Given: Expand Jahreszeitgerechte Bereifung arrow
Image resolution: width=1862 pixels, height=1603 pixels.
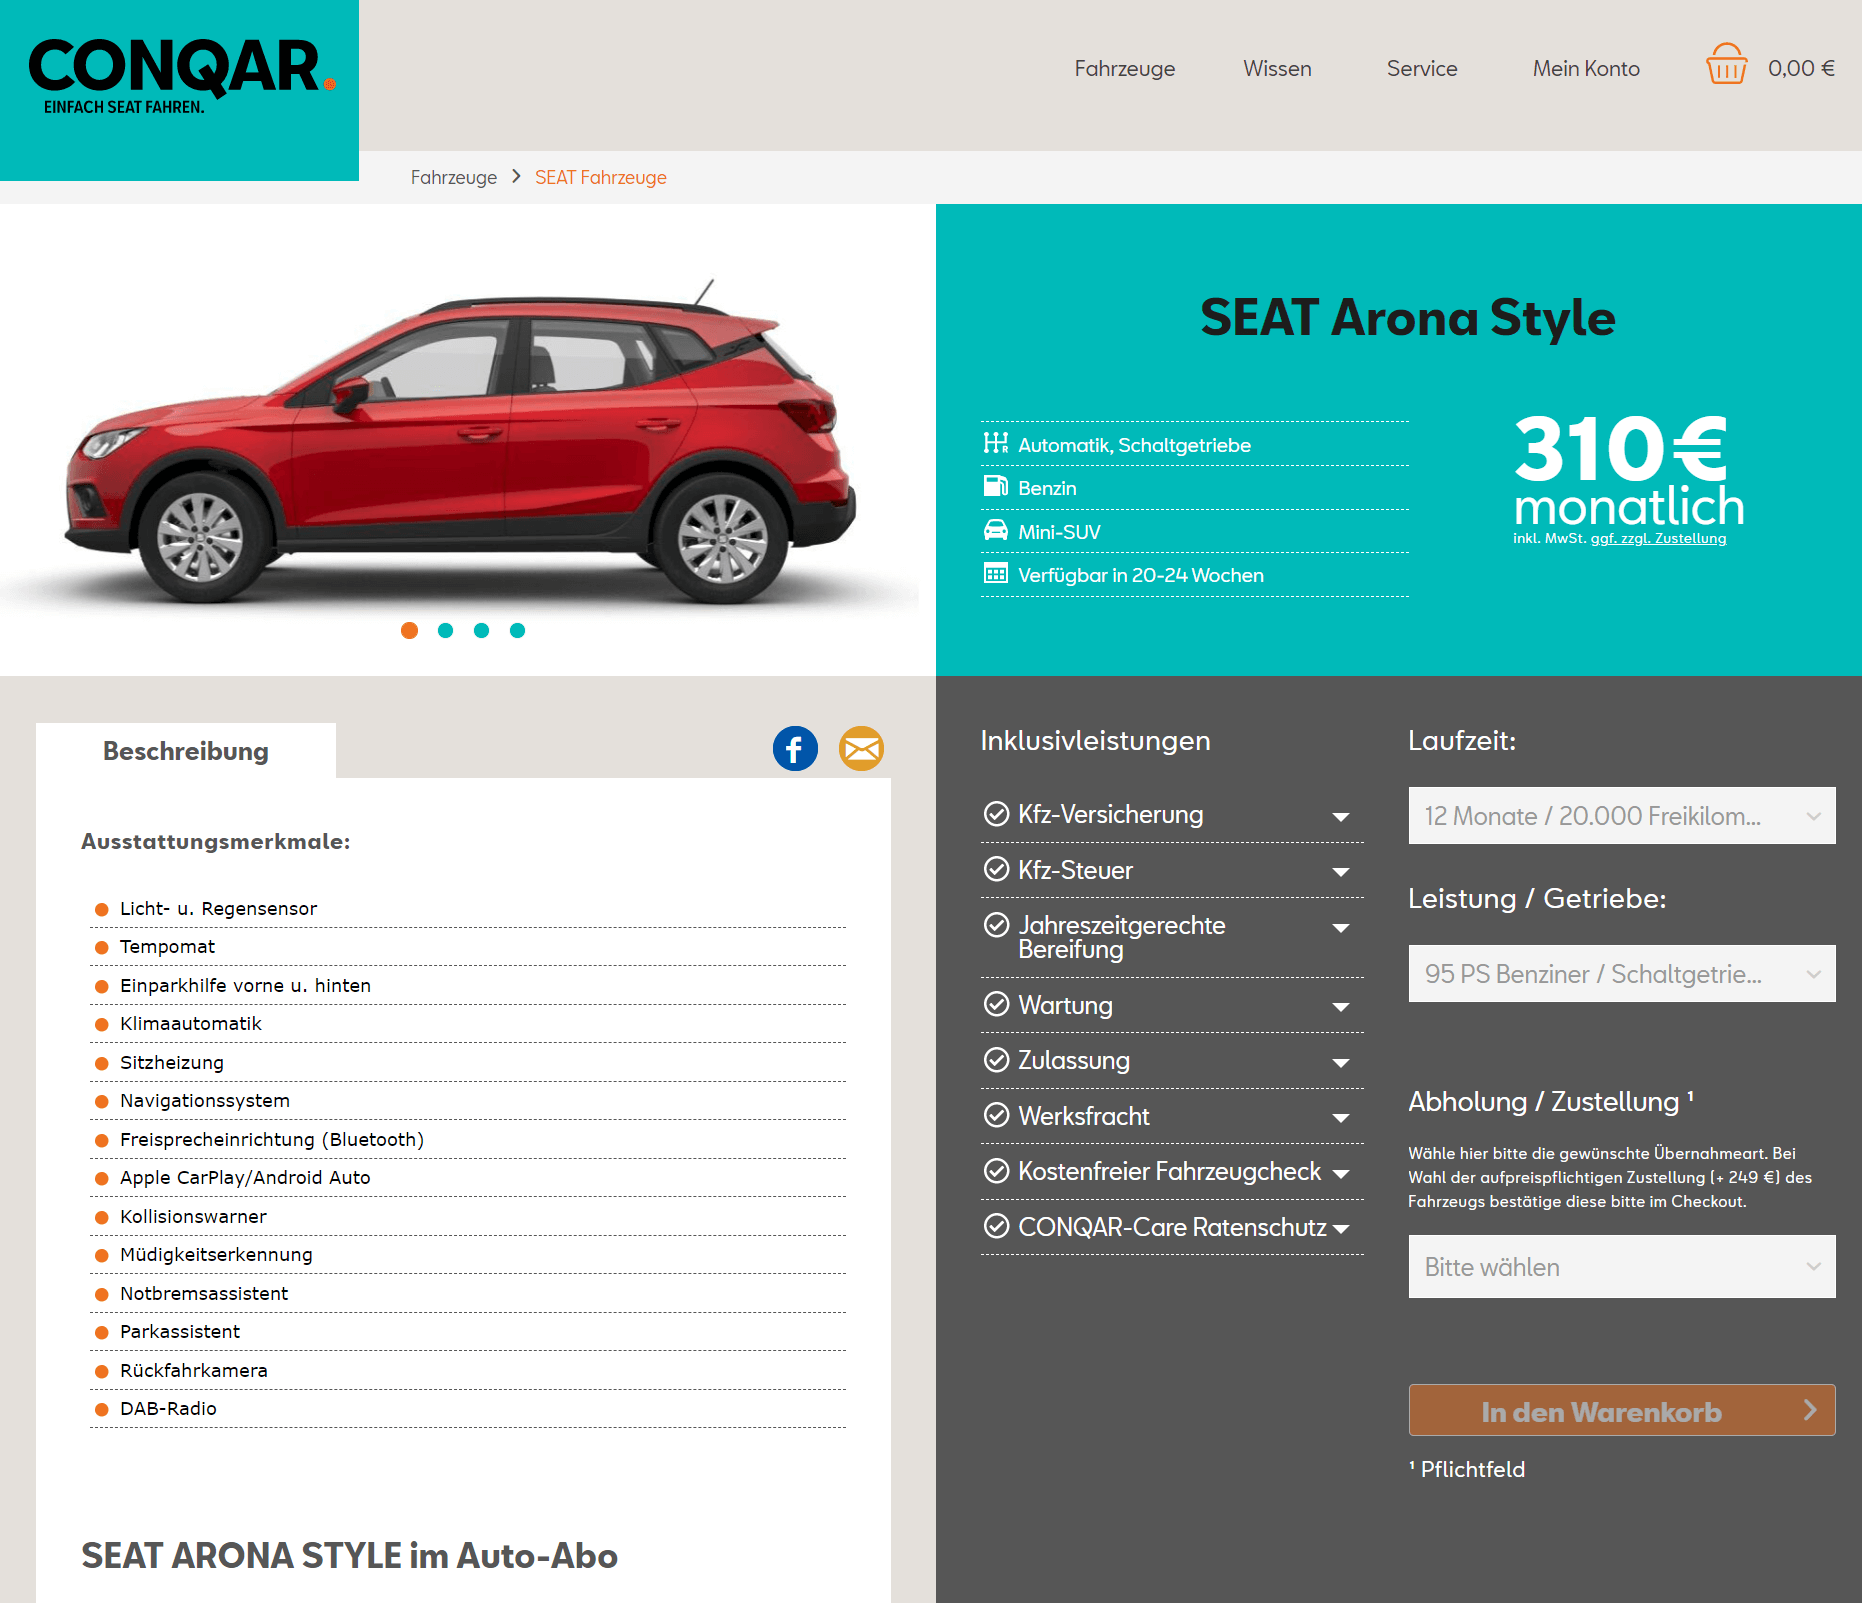Looking at the screenshot, I should [1341, 928].
